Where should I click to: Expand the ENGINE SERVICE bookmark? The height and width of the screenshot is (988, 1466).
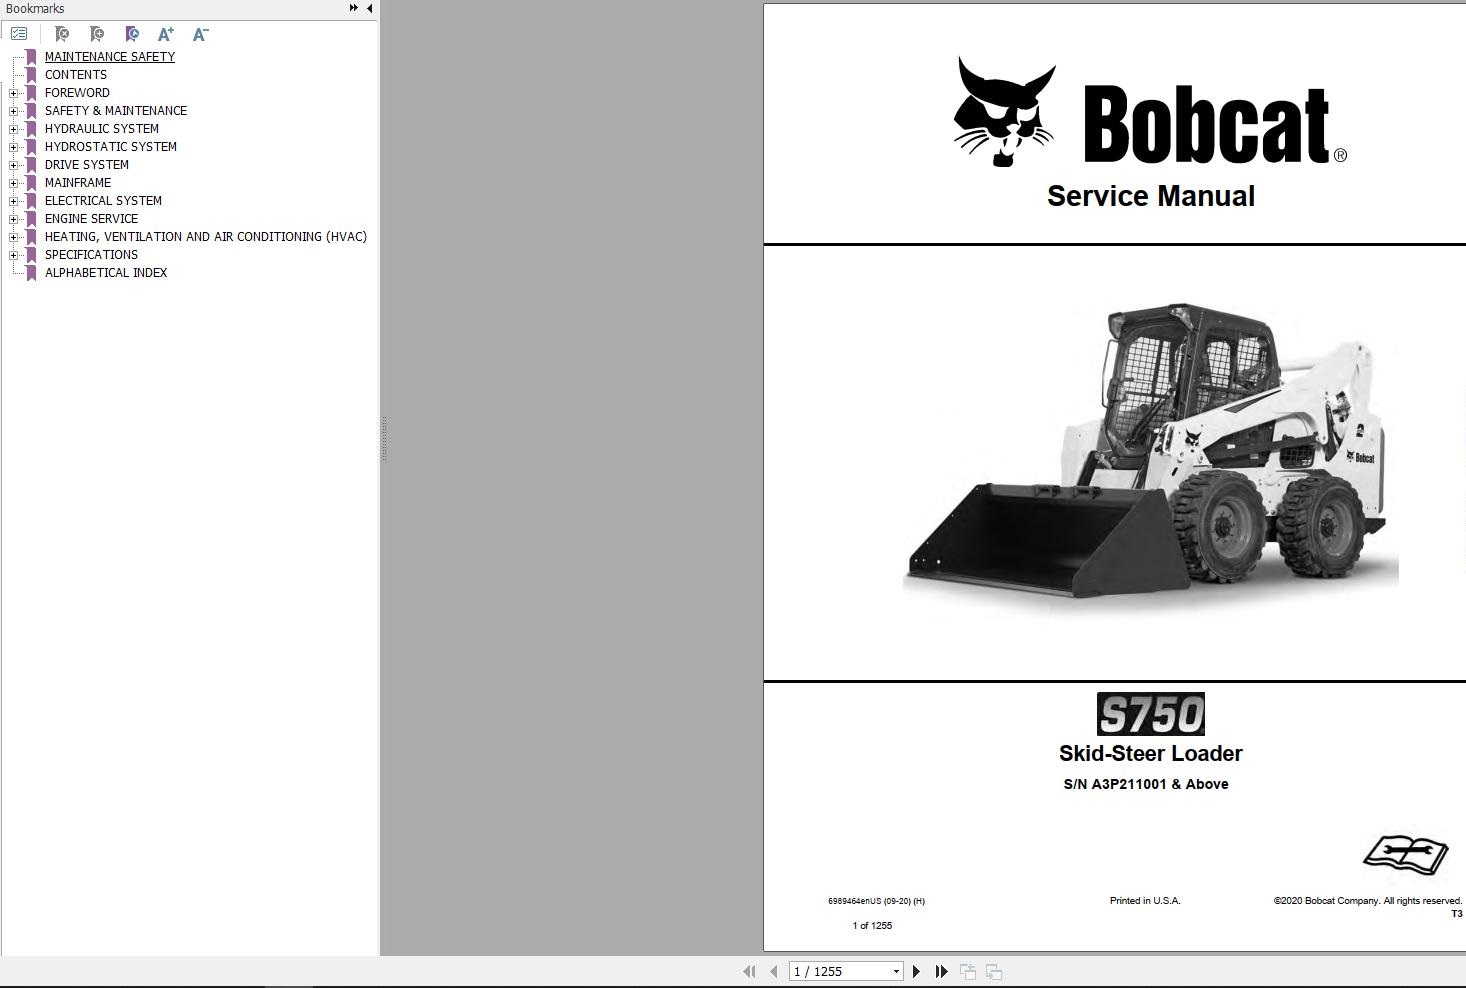[x=13, y=219]
